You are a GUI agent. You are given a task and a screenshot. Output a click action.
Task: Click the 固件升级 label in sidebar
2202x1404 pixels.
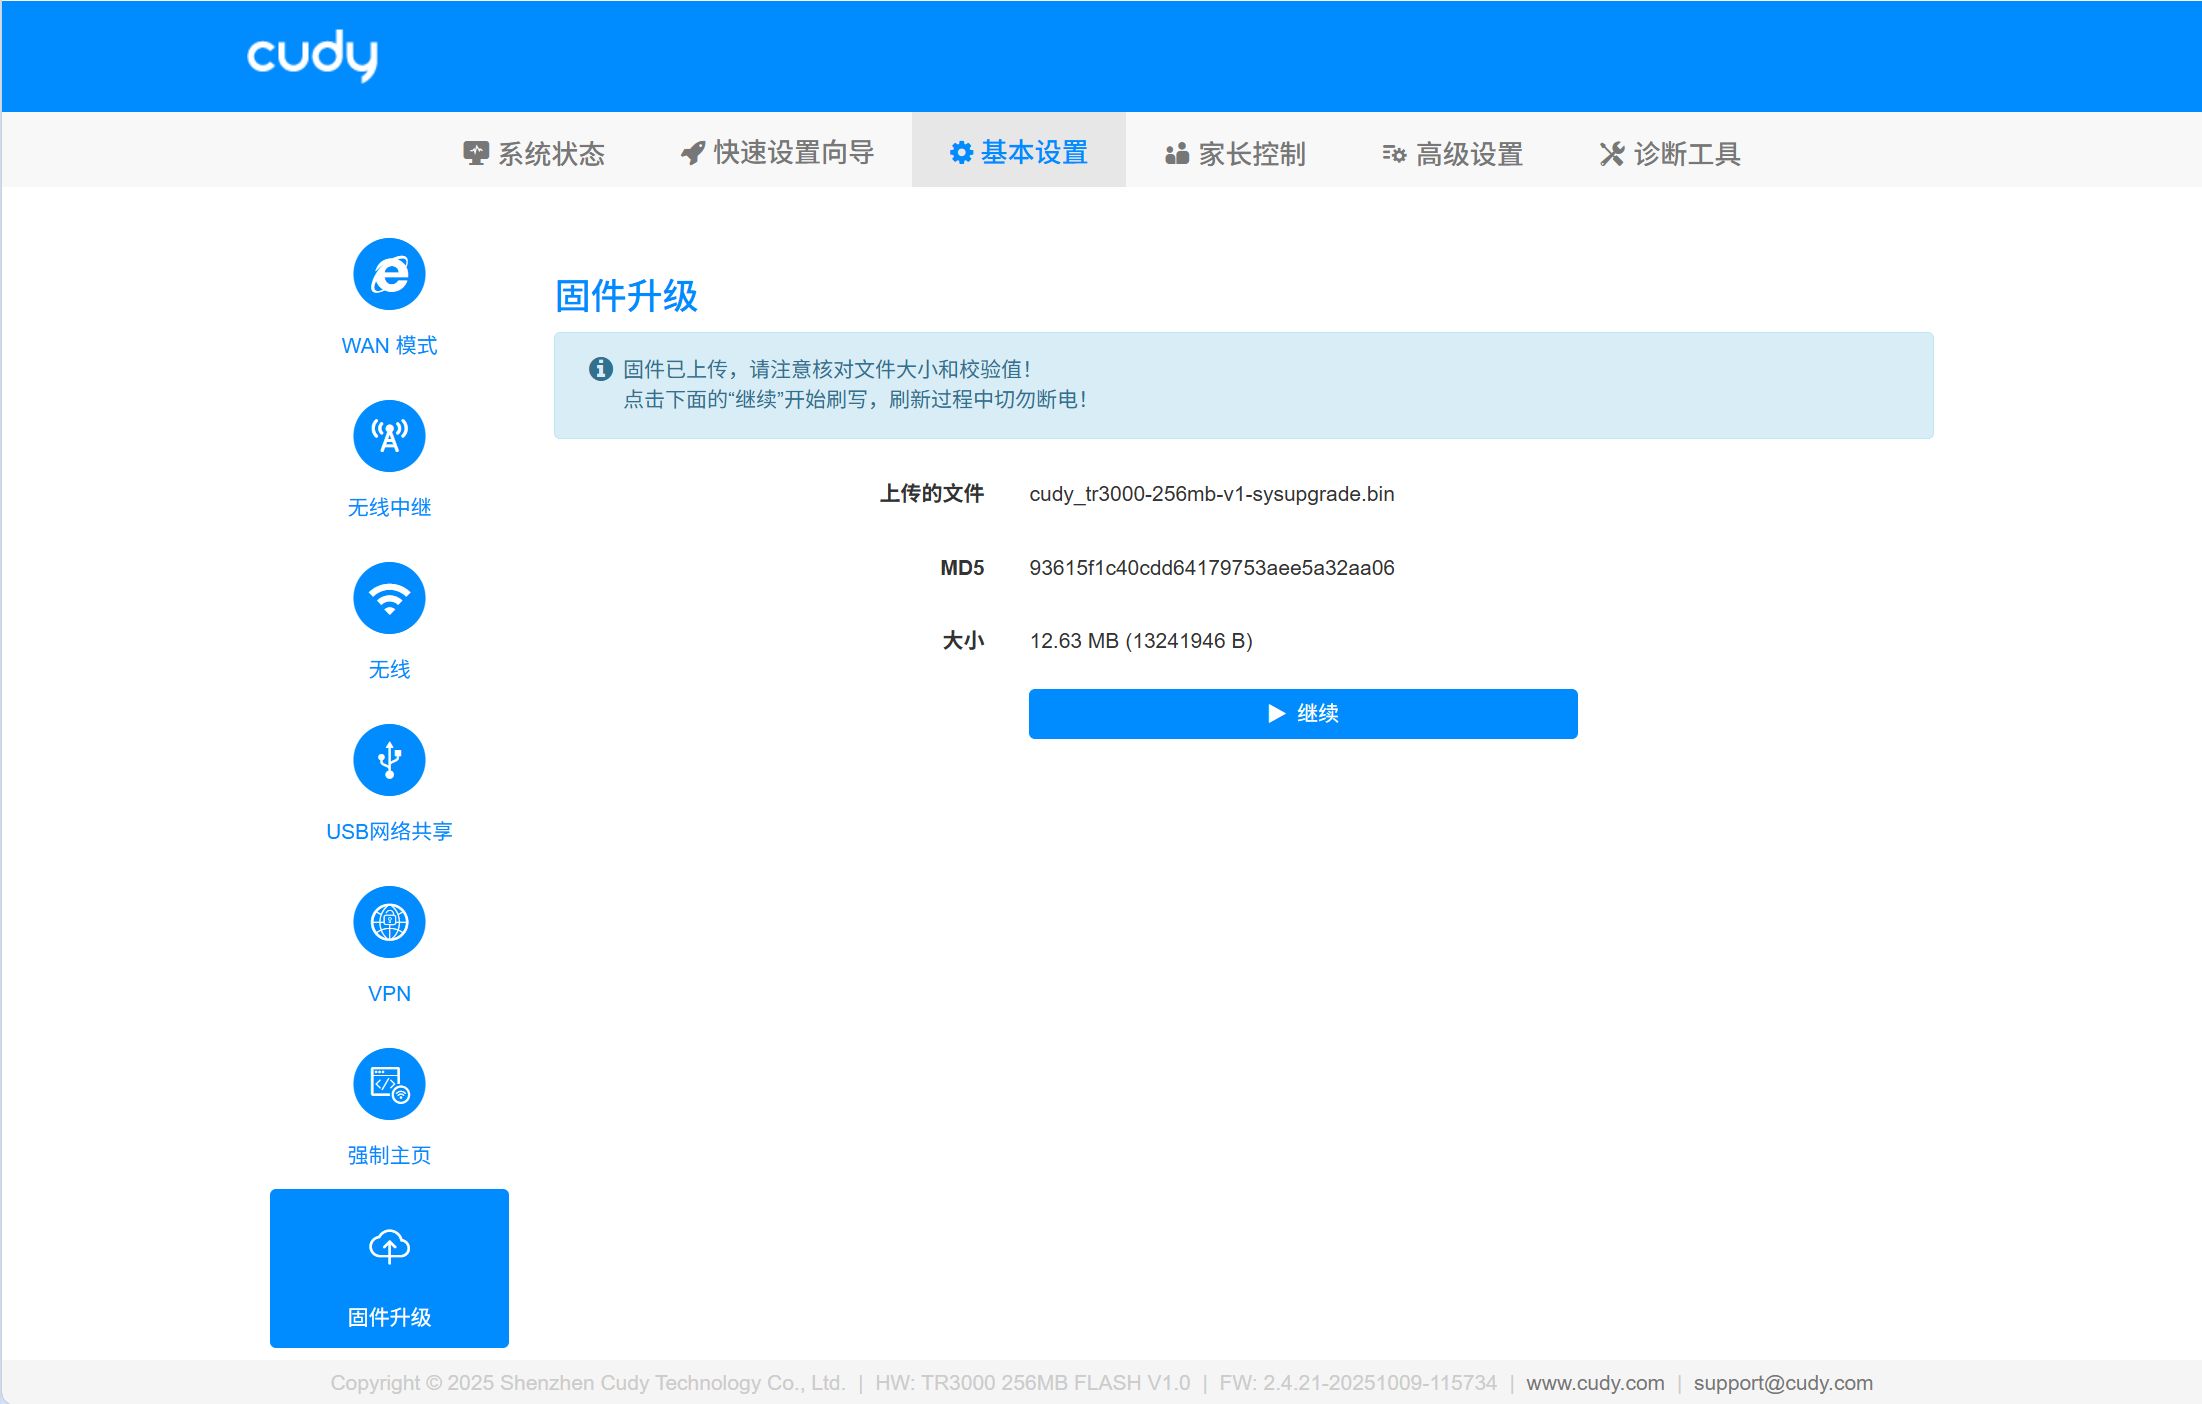pyautogui.click(x=389, y=1317)
